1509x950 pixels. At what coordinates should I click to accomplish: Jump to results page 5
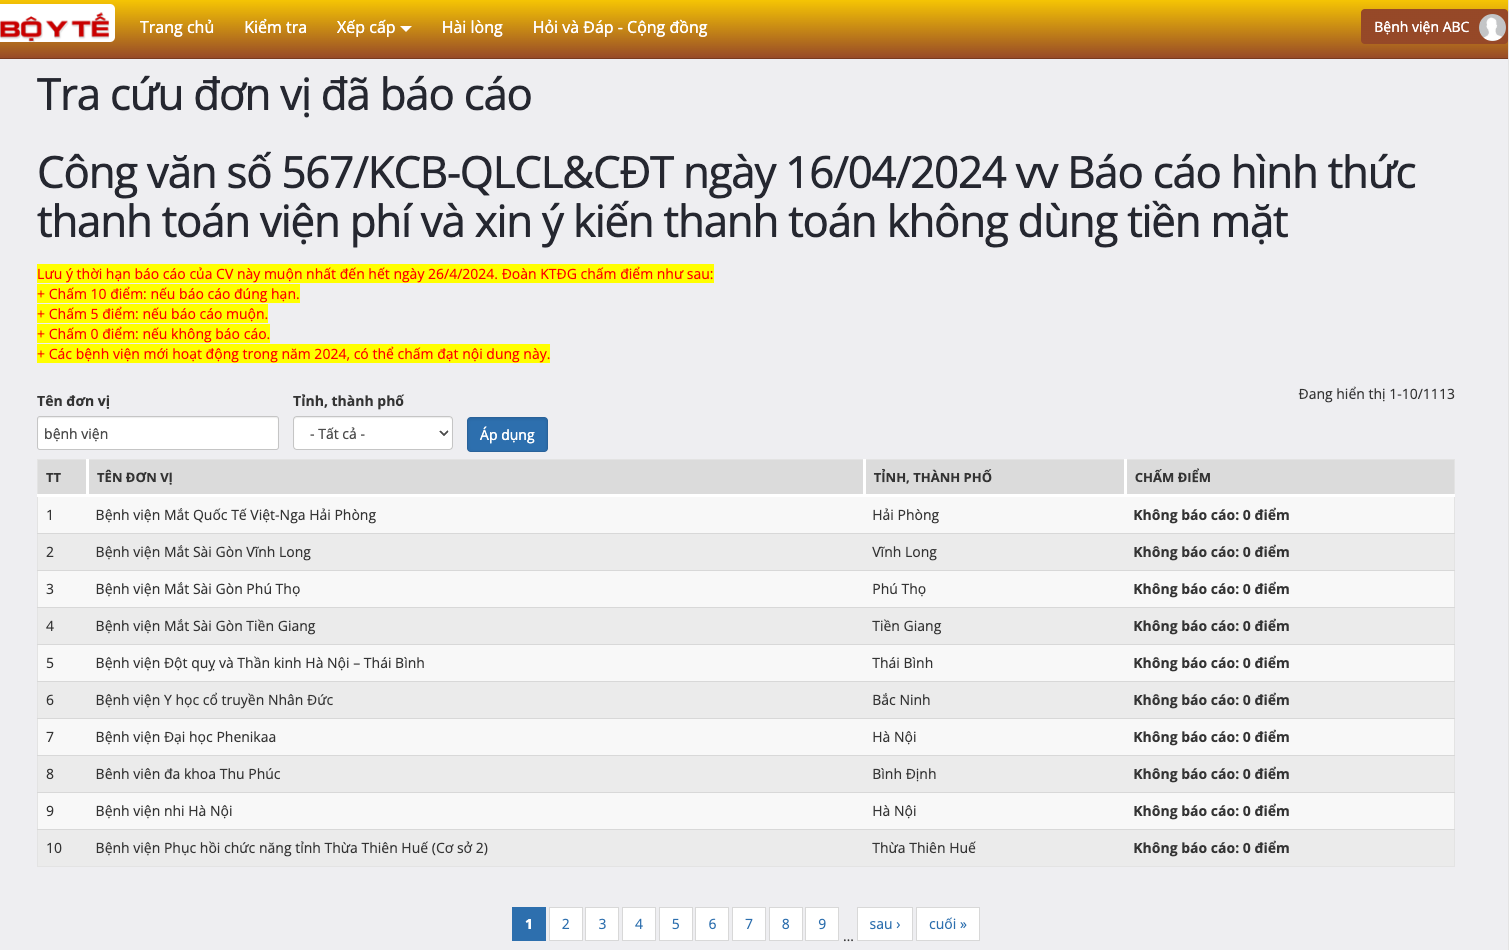point(676,924)
